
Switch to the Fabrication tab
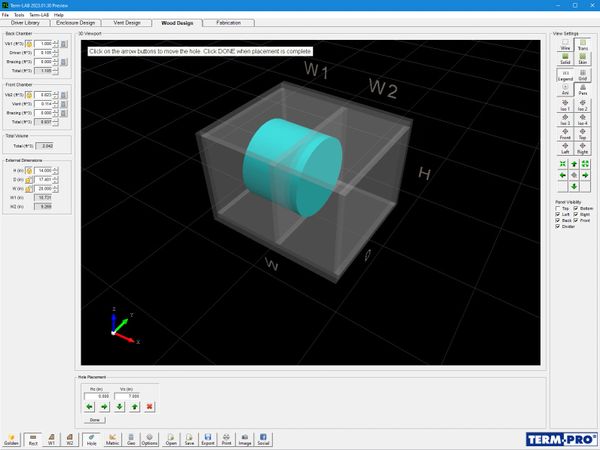point(228,23)
